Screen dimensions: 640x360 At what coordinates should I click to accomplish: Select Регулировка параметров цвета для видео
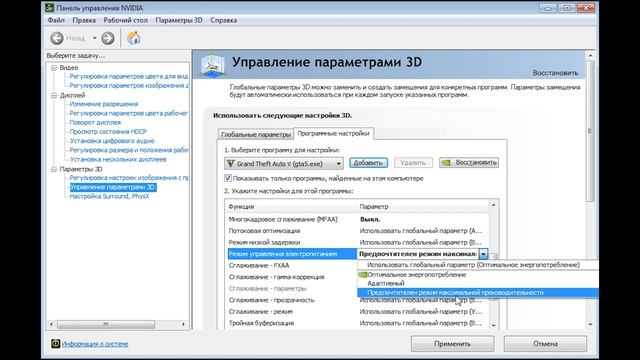[129, 76]
